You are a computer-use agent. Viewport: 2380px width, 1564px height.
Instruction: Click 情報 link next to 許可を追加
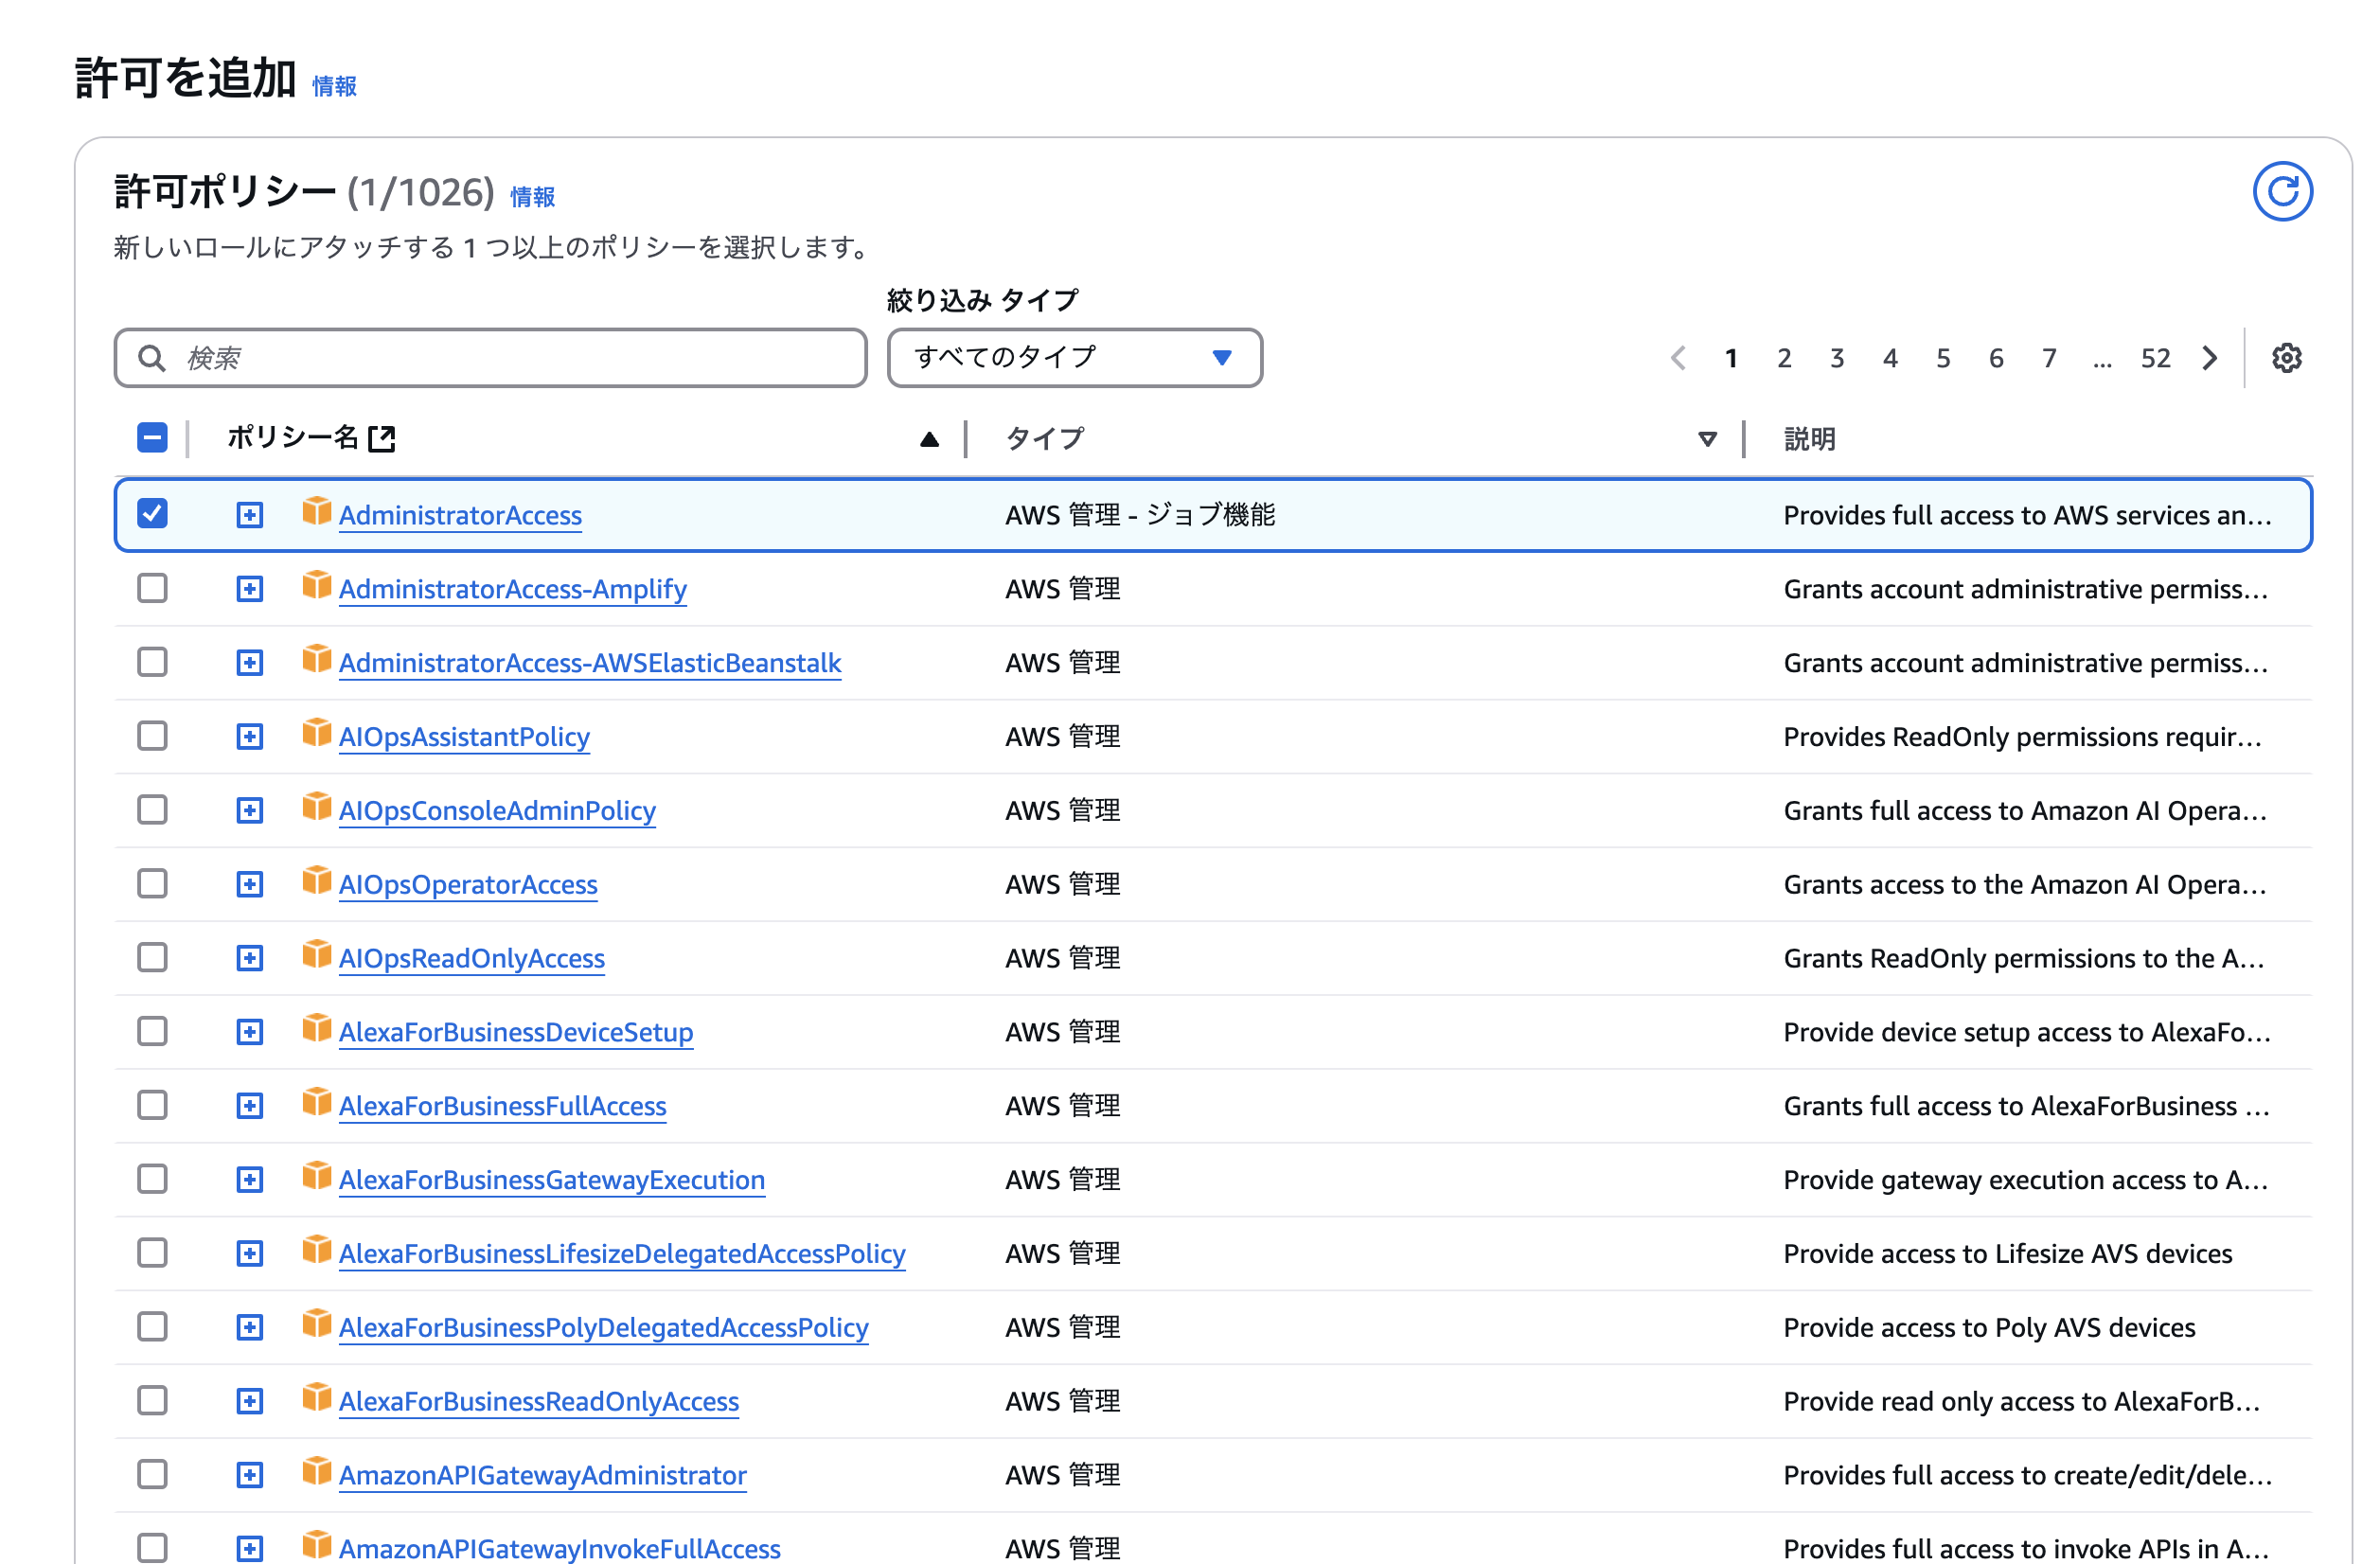point(334,86)
